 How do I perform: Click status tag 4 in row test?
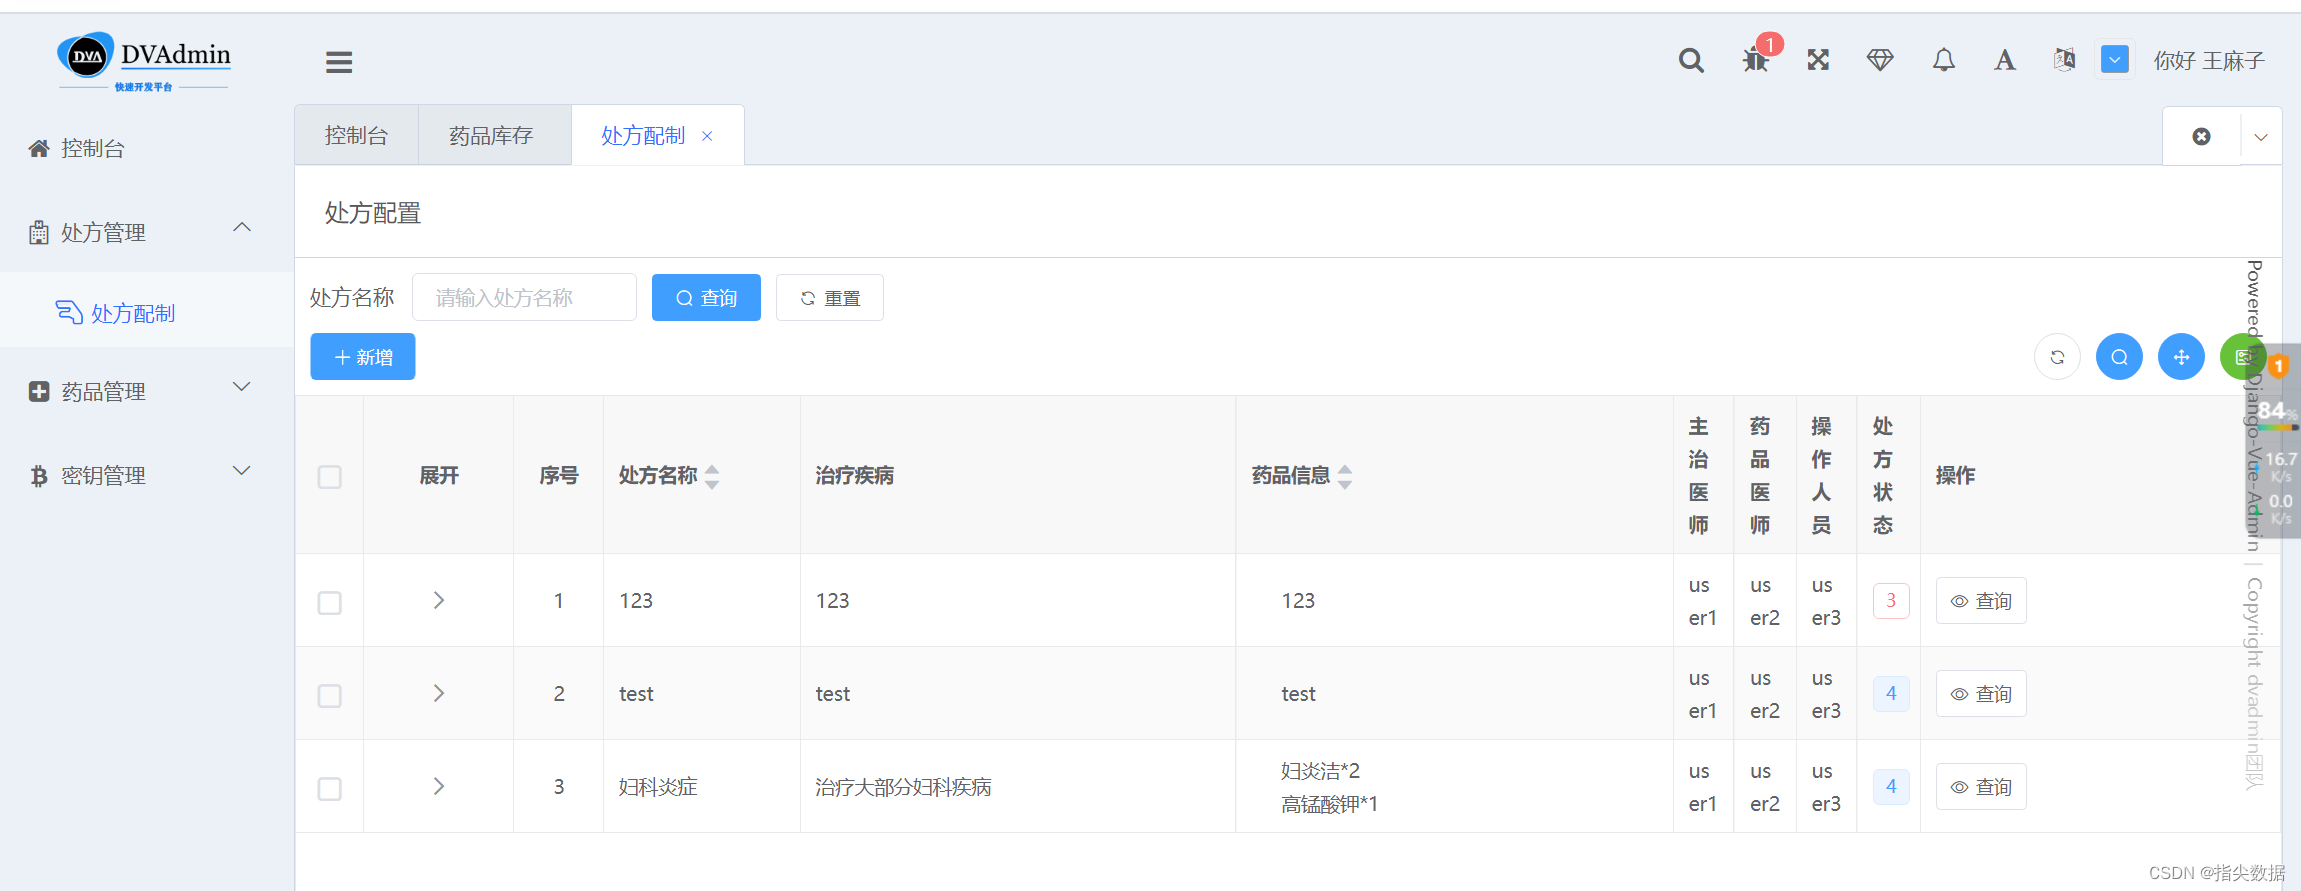point(1891,693)
